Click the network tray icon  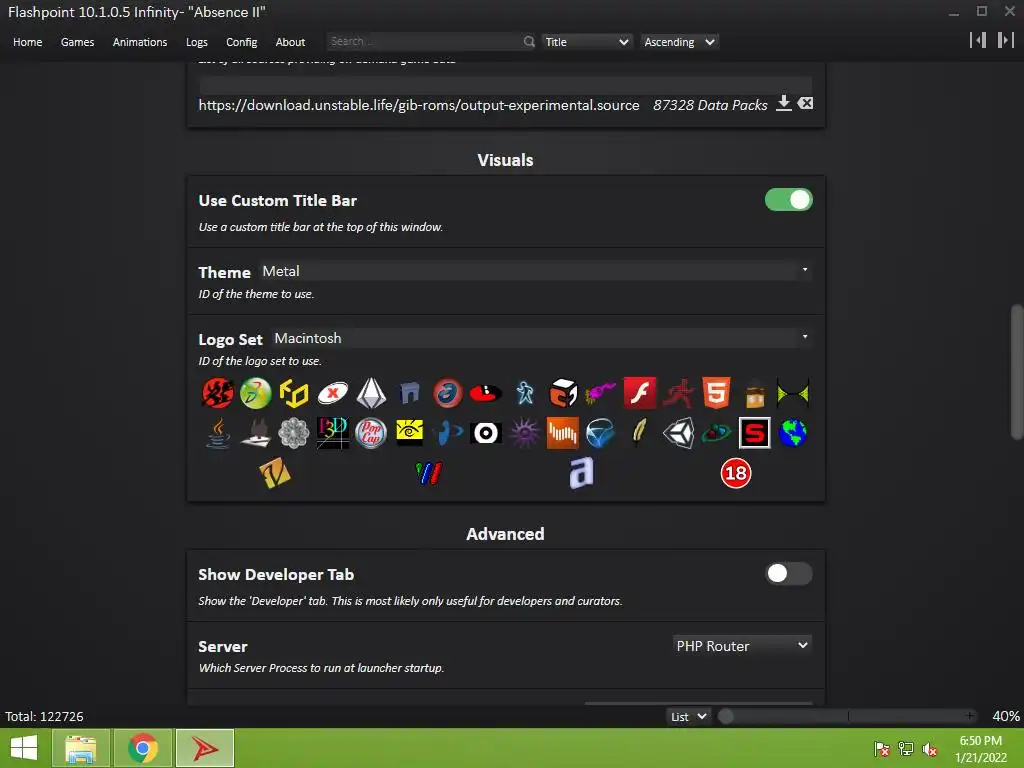point(906,749)
